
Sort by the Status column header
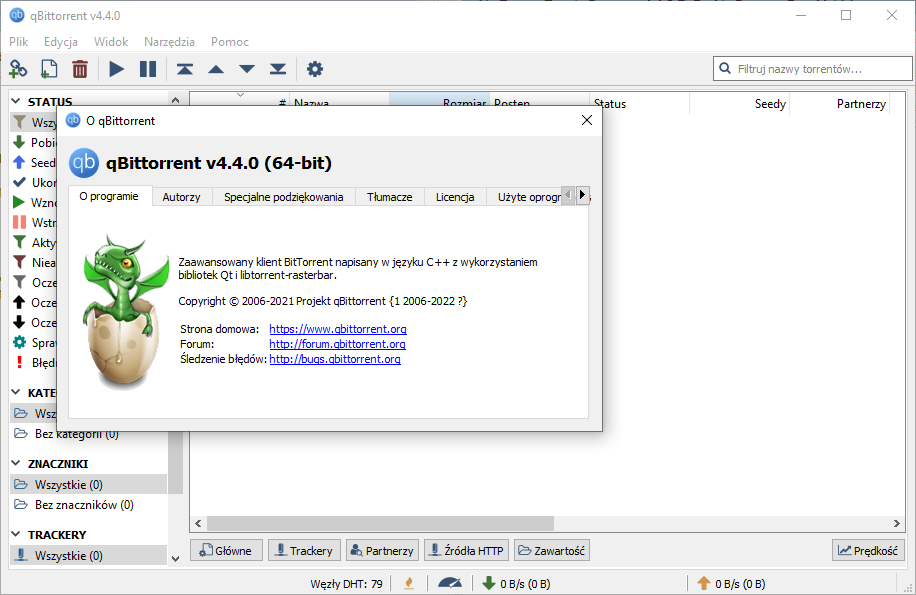tap(640, 103)
